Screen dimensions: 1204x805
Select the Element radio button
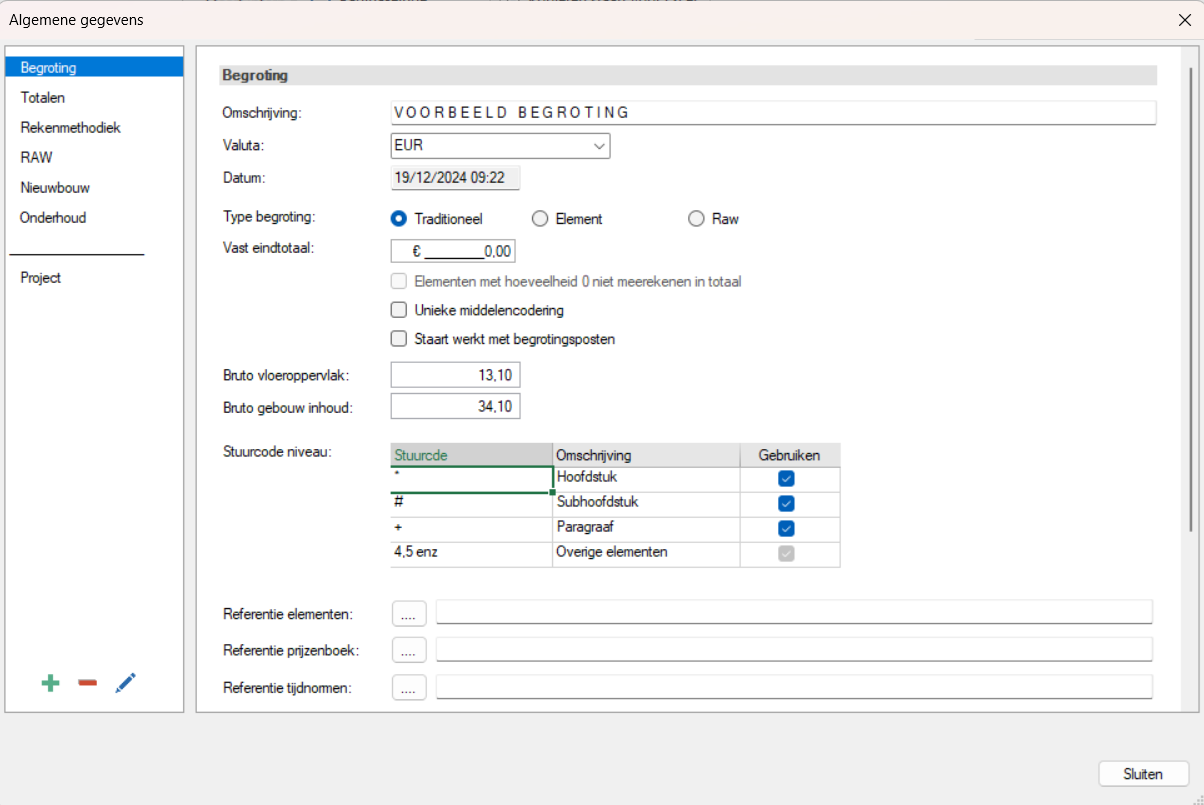(x=540, y=219)
